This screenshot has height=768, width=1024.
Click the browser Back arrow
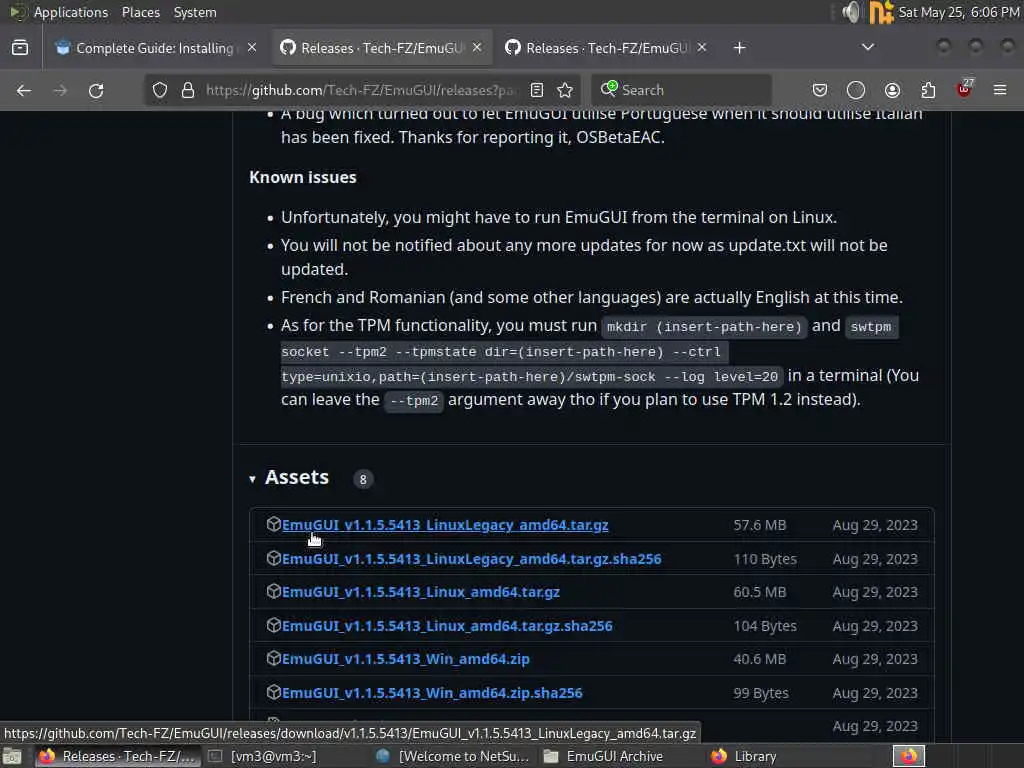pos(24,90)
